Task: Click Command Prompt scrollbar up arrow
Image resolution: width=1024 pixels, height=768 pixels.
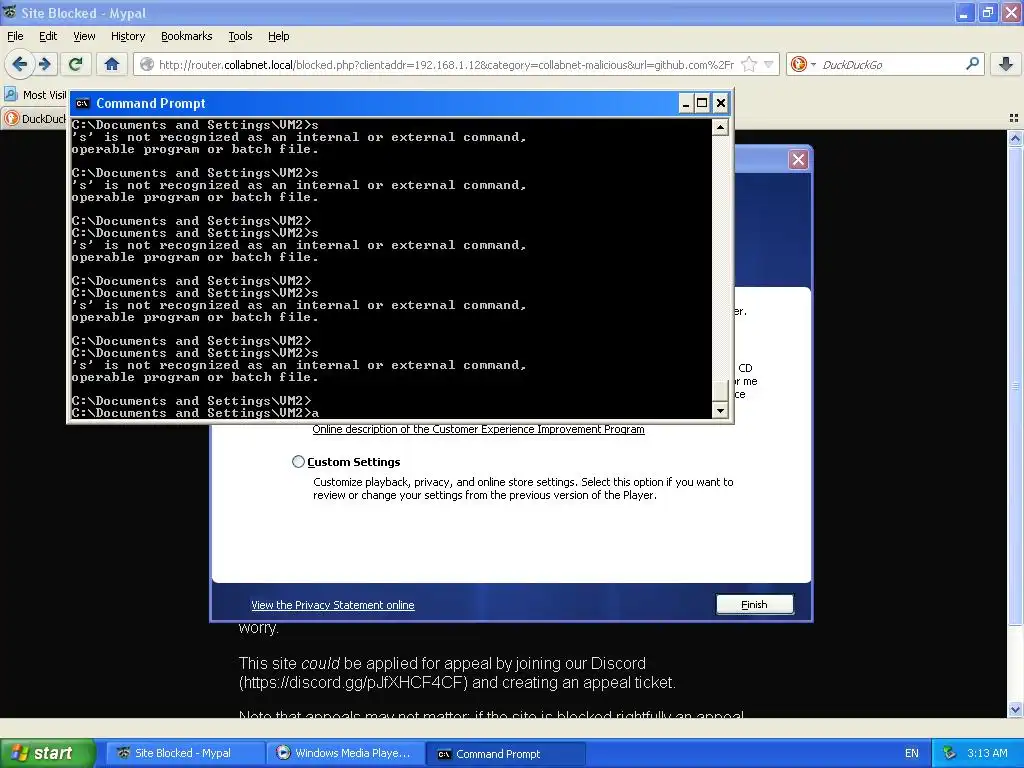Action: (720, 127)
